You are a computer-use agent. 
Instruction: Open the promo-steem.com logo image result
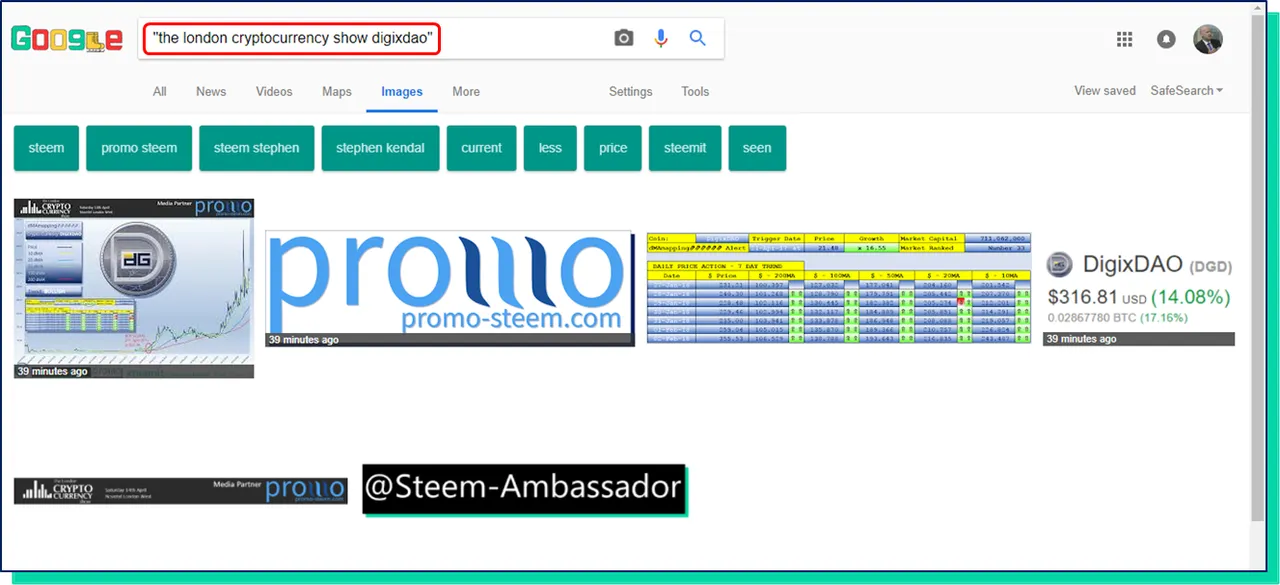tap(450, 289)
